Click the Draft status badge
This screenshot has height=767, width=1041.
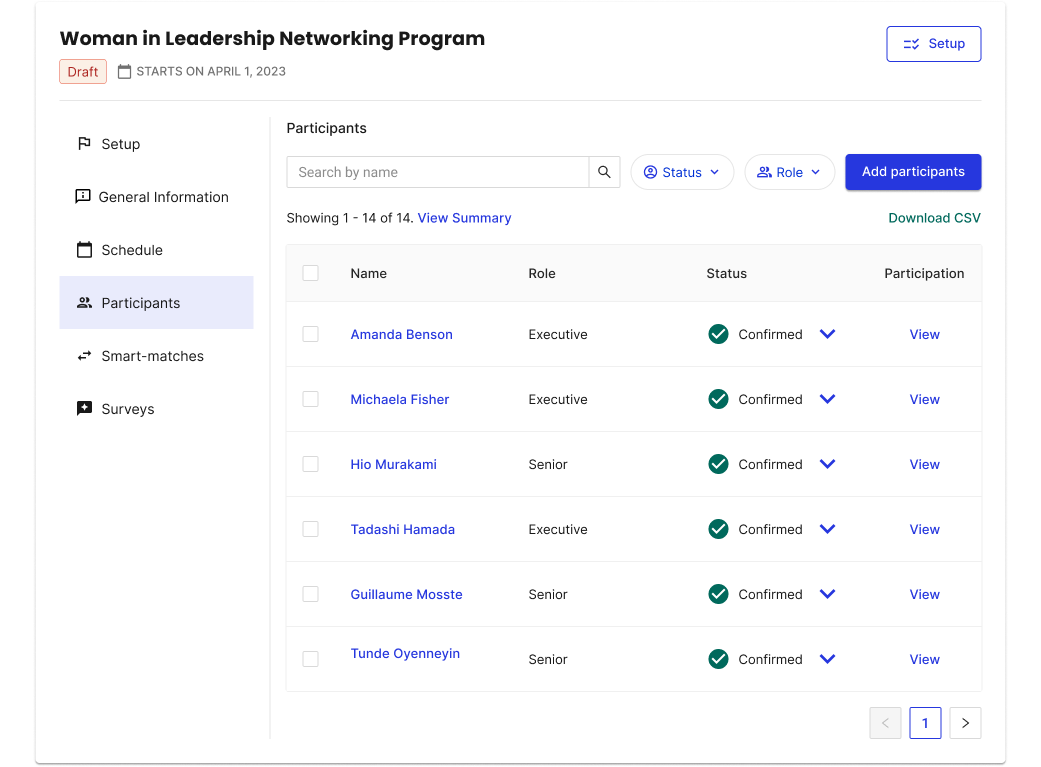[83, 72]
